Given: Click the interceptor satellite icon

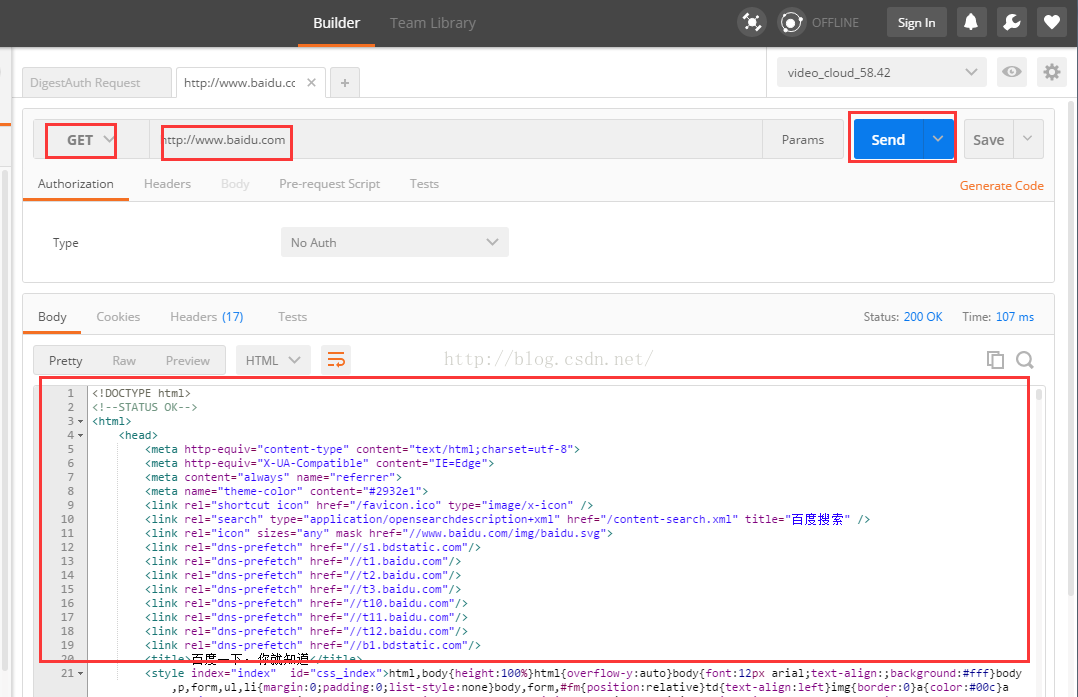Looking at the screenshot, I should (751, 22).
